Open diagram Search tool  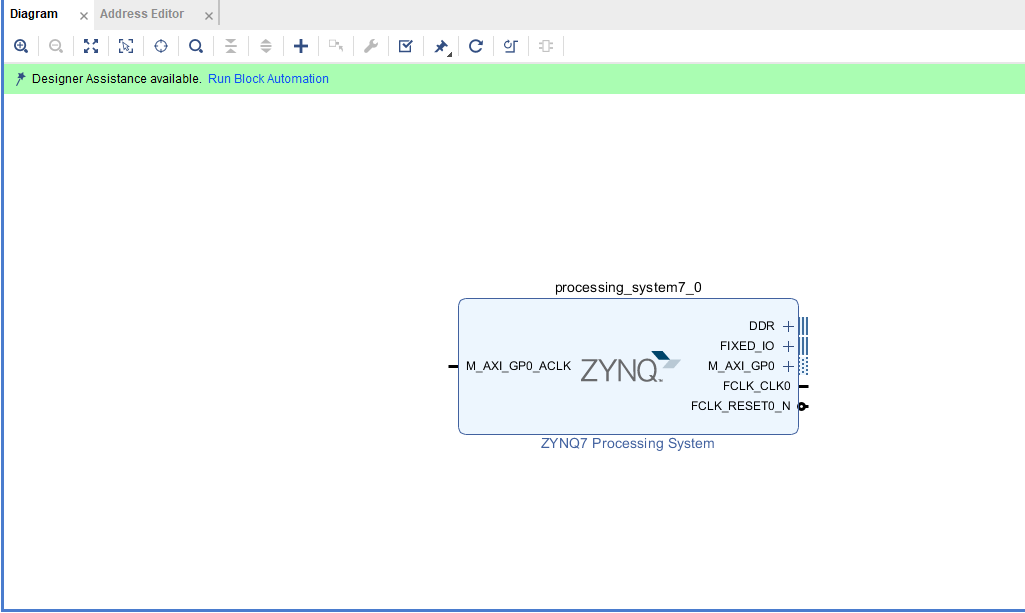point(195,46)
